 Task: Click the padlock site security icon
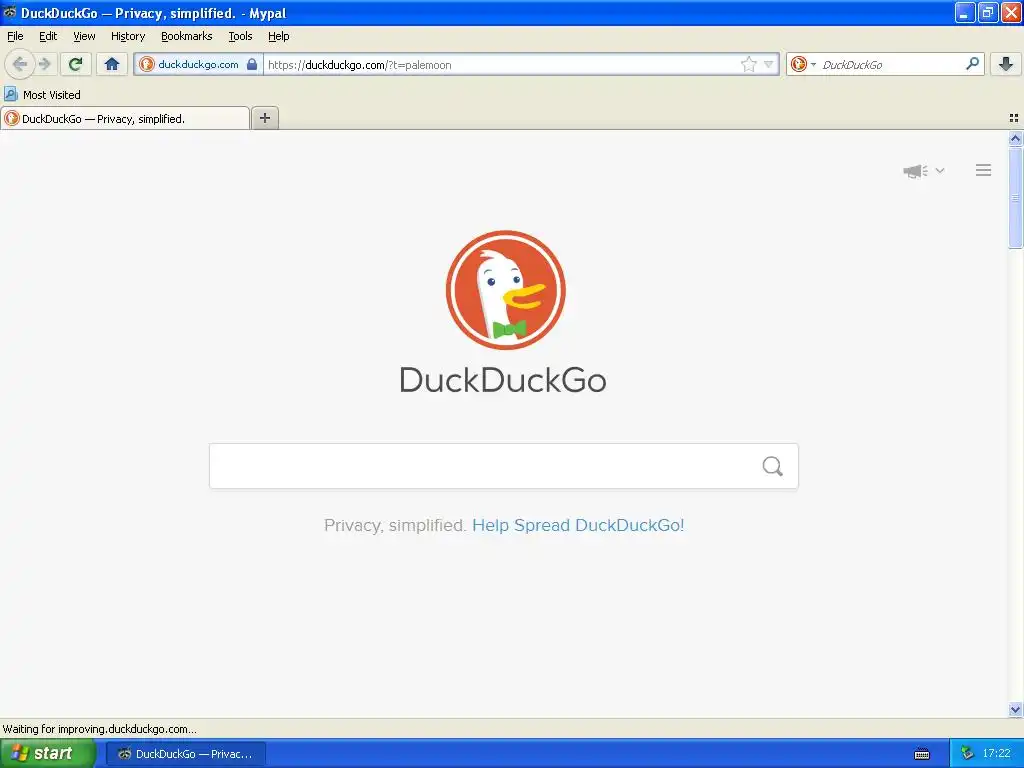point(252,64)
